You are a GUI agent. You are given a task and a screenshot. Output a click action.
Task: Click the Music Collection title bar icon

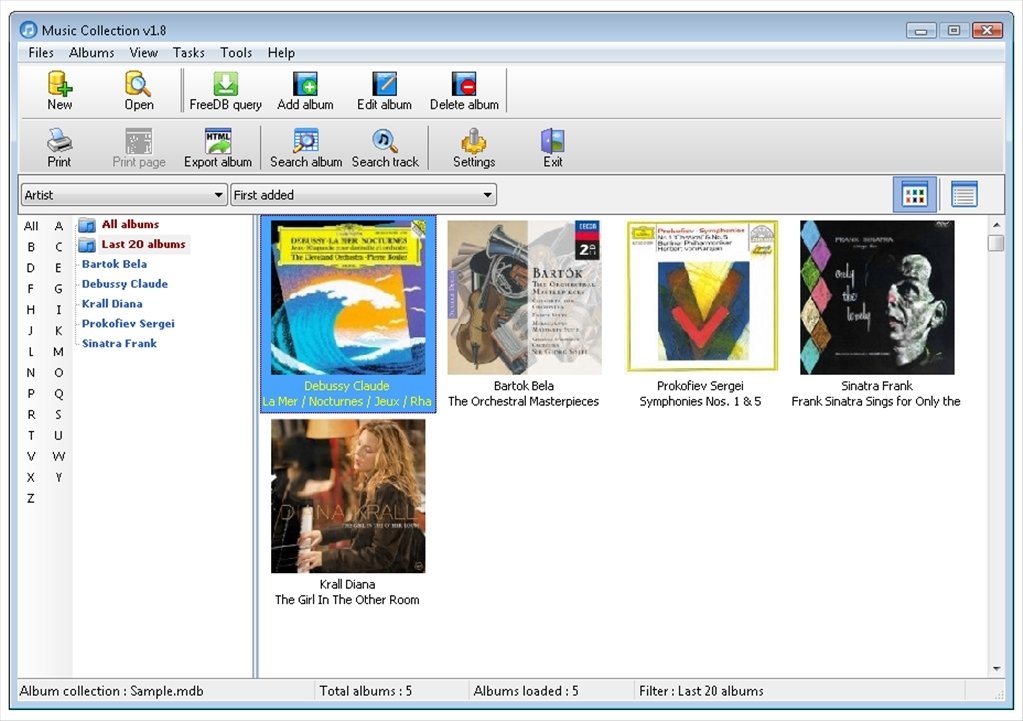(29, 30)
